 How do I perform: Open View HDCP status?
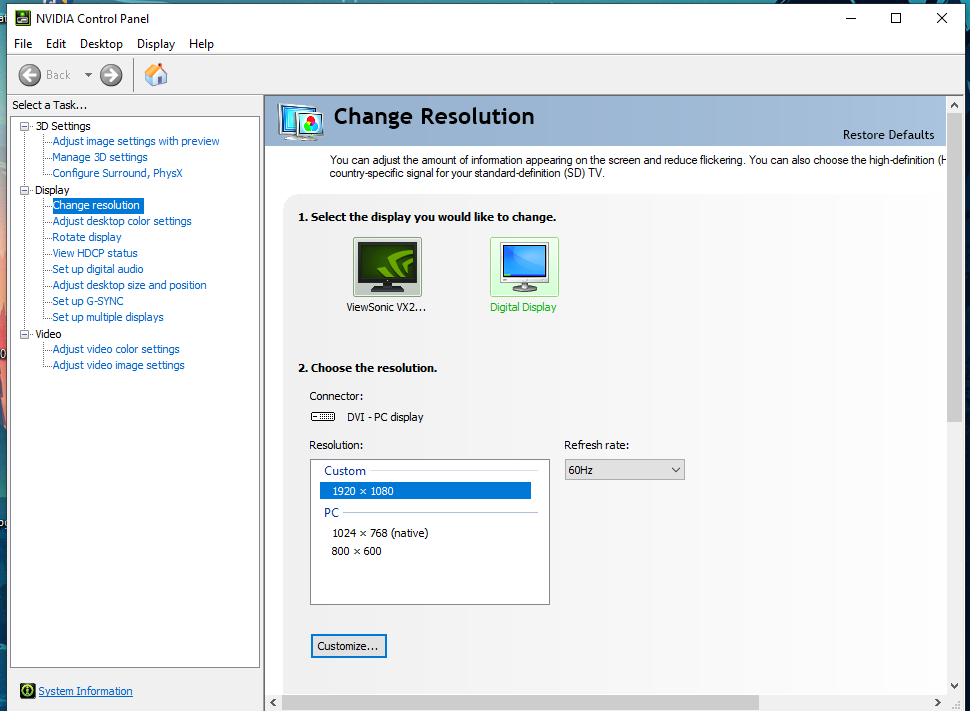95,253
